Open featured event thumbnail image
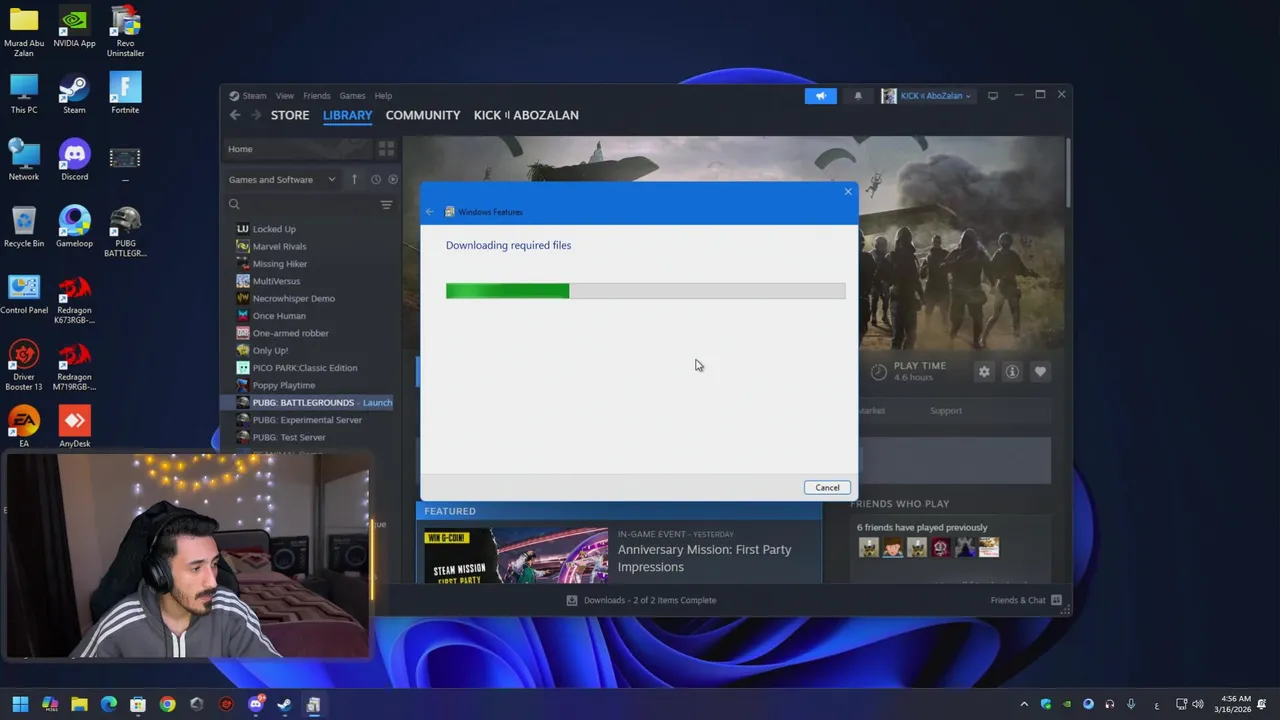Screen dimensions: 1280x720 coord(516,555)
